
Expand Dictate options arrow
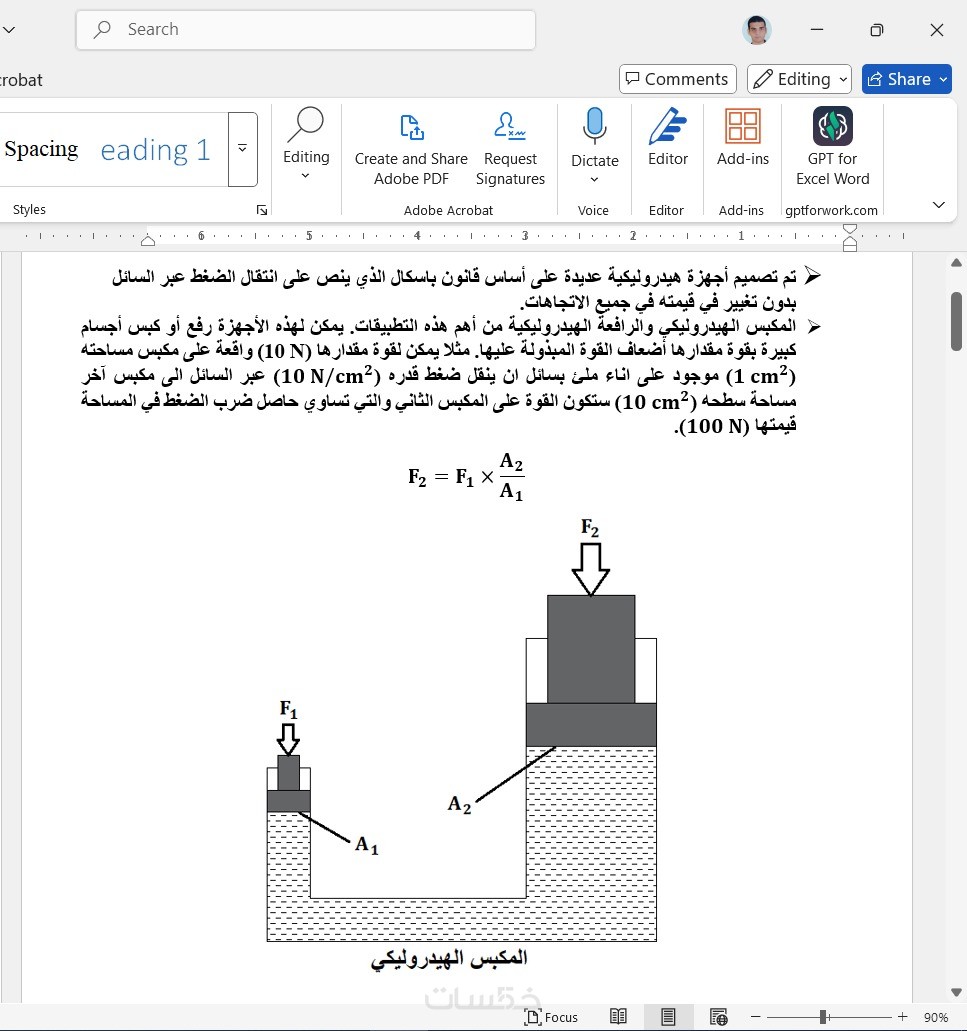tap(594, 179)
